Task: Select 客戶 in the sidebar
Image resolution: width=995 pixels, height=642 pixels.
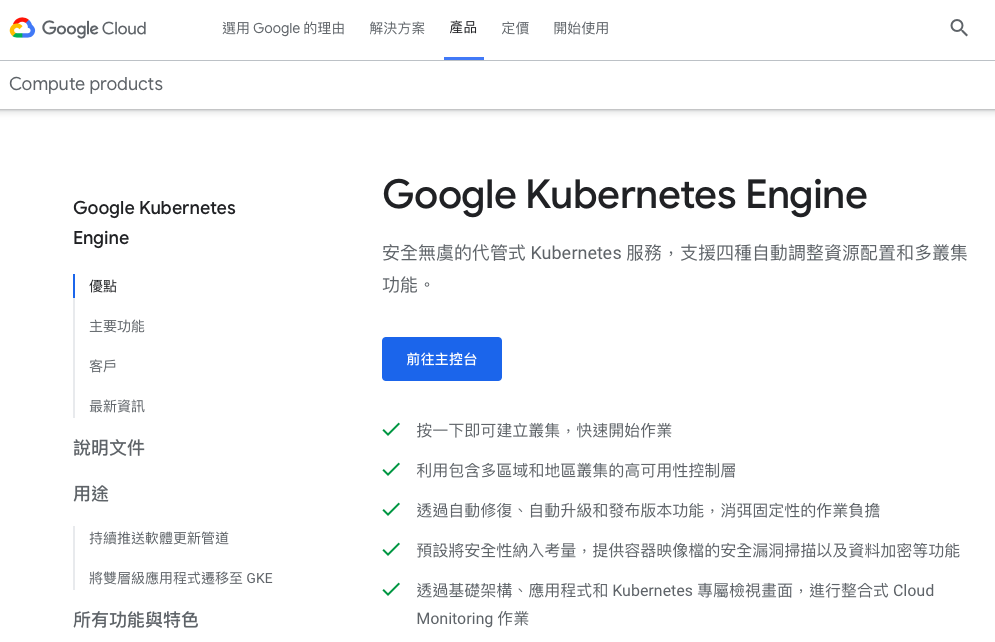Action: (103, 366)
